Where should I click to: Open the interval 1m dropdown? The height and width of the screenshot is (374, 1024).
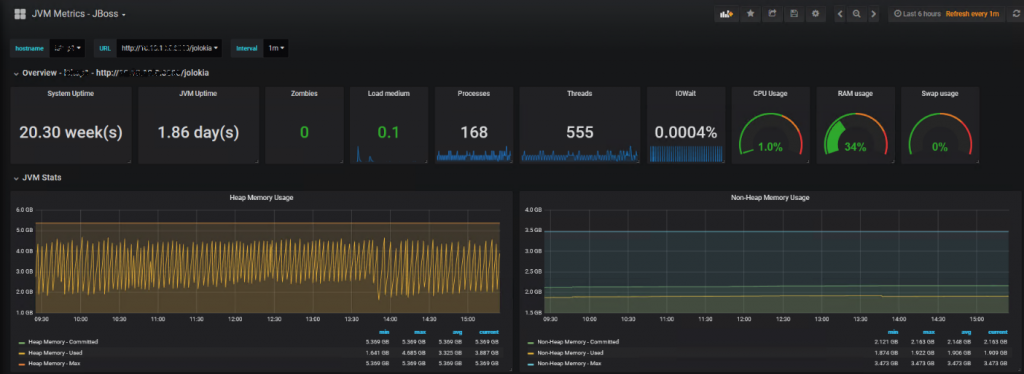[x=276, y=48]
